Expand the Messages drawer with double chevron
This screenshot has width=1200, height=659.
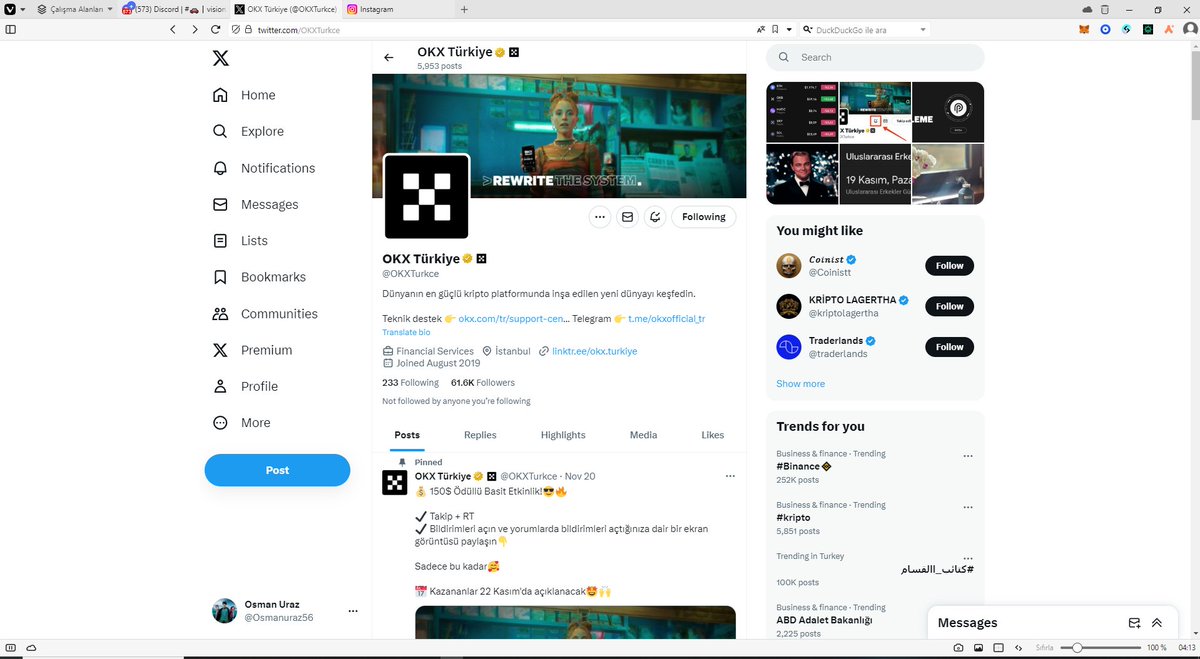[x=1157, y=622]
